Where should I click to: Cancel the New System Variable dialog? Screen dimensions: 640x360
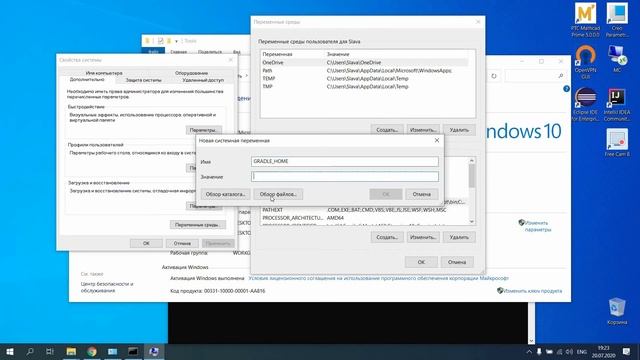click(x=421, y=194)
